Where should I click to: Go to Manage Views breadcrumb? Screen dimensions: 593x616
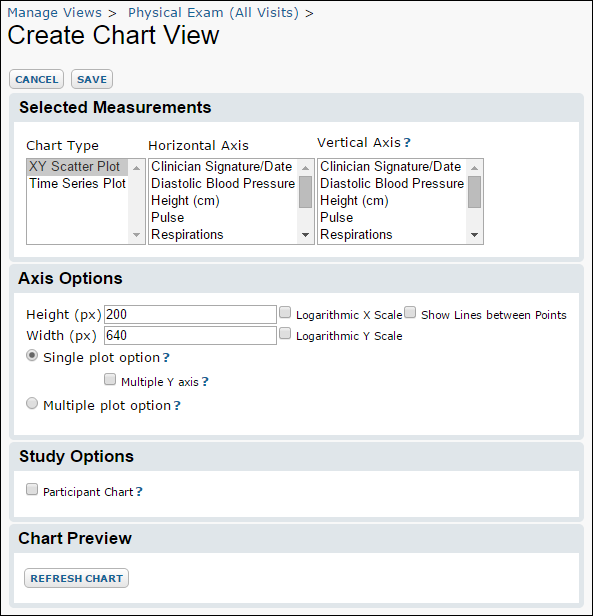[x=55, y=13]
